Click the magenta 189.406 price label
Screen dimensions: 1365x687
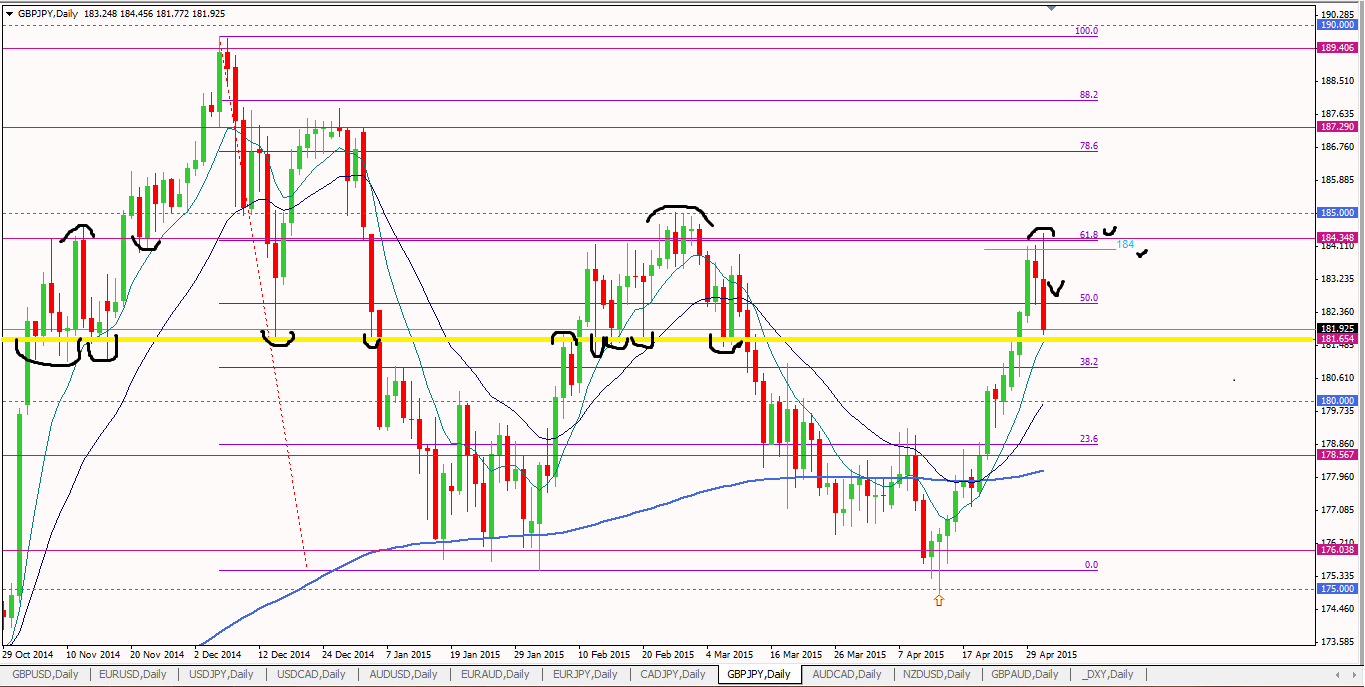coord(1338,47)
